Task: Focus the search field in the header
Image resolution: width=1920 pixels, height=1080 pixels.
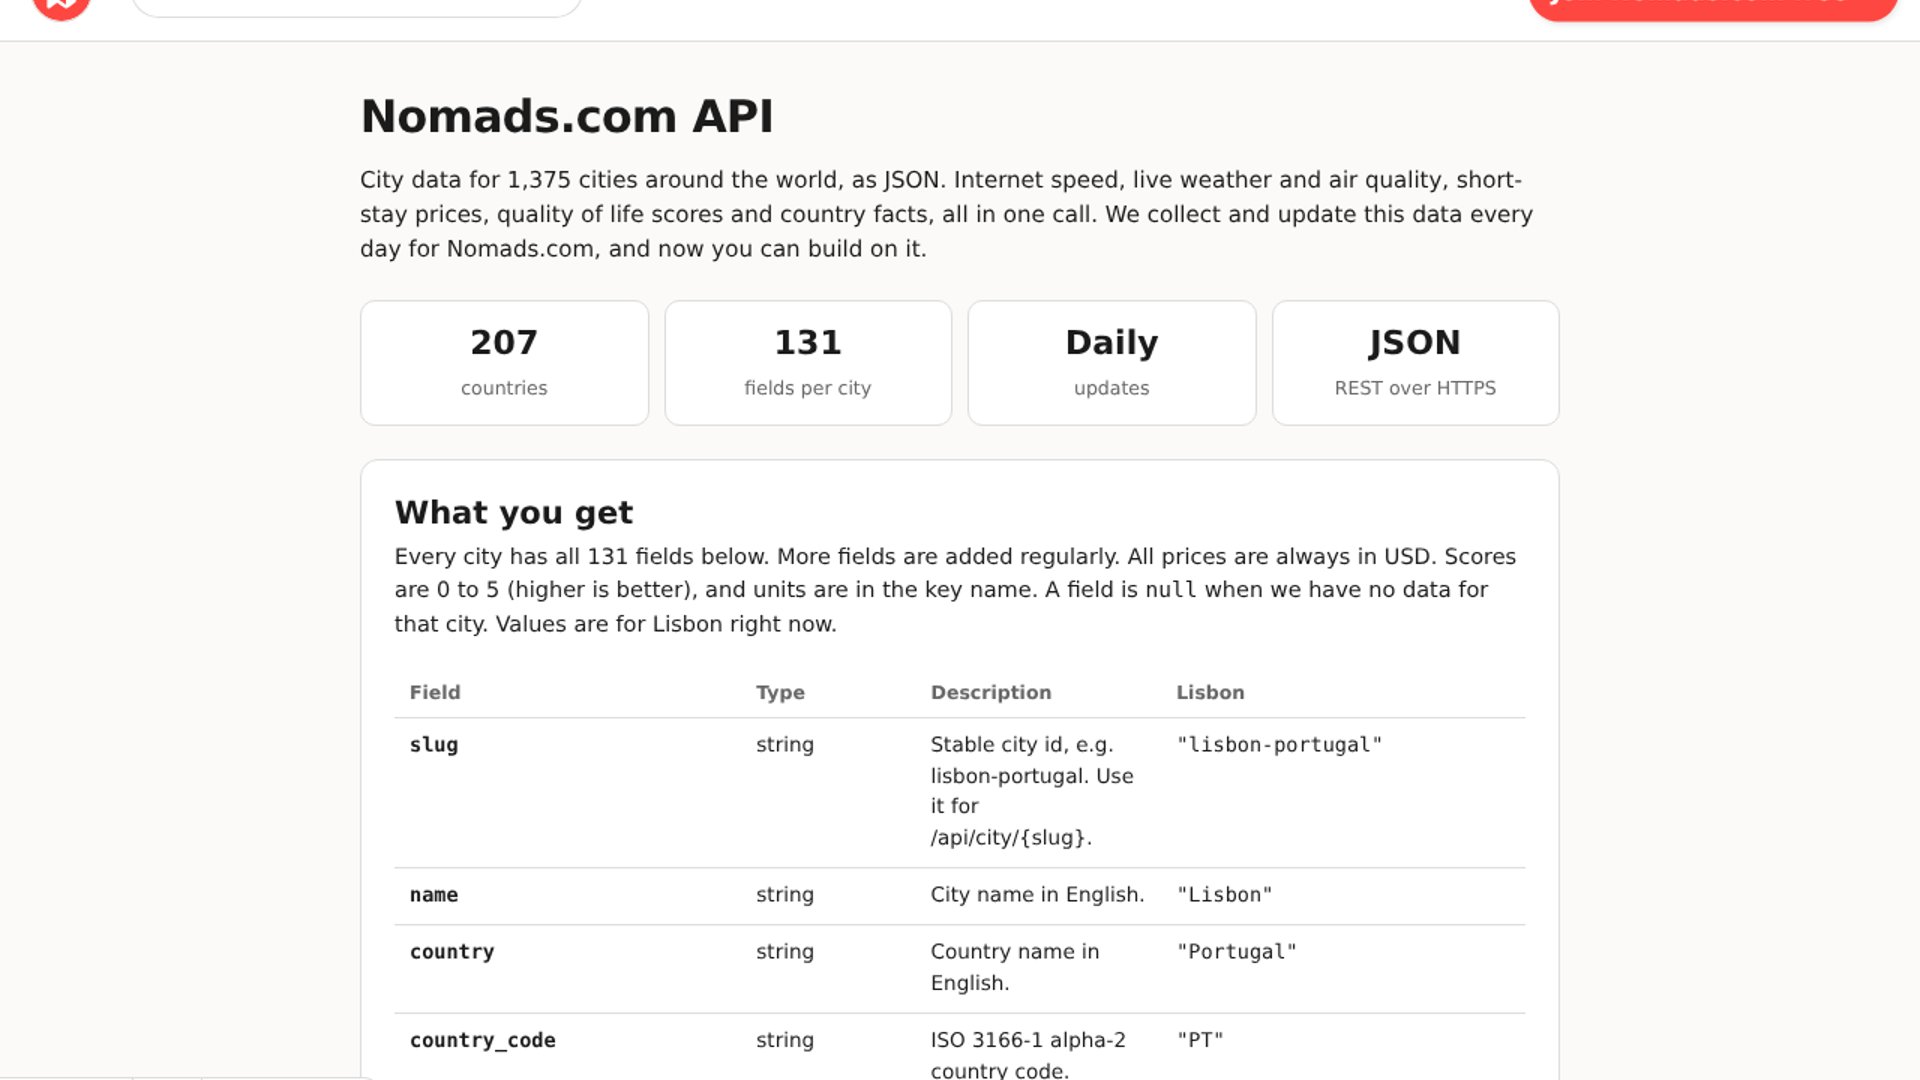Action: pyautogui.click(x=357, y=7)
